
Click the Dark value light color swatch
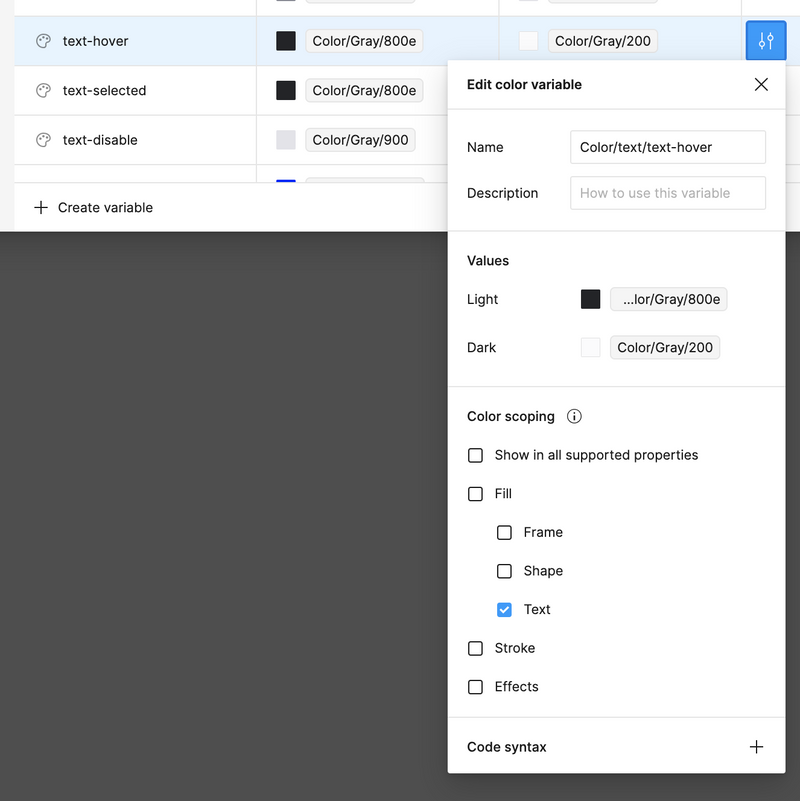(591, 347)
